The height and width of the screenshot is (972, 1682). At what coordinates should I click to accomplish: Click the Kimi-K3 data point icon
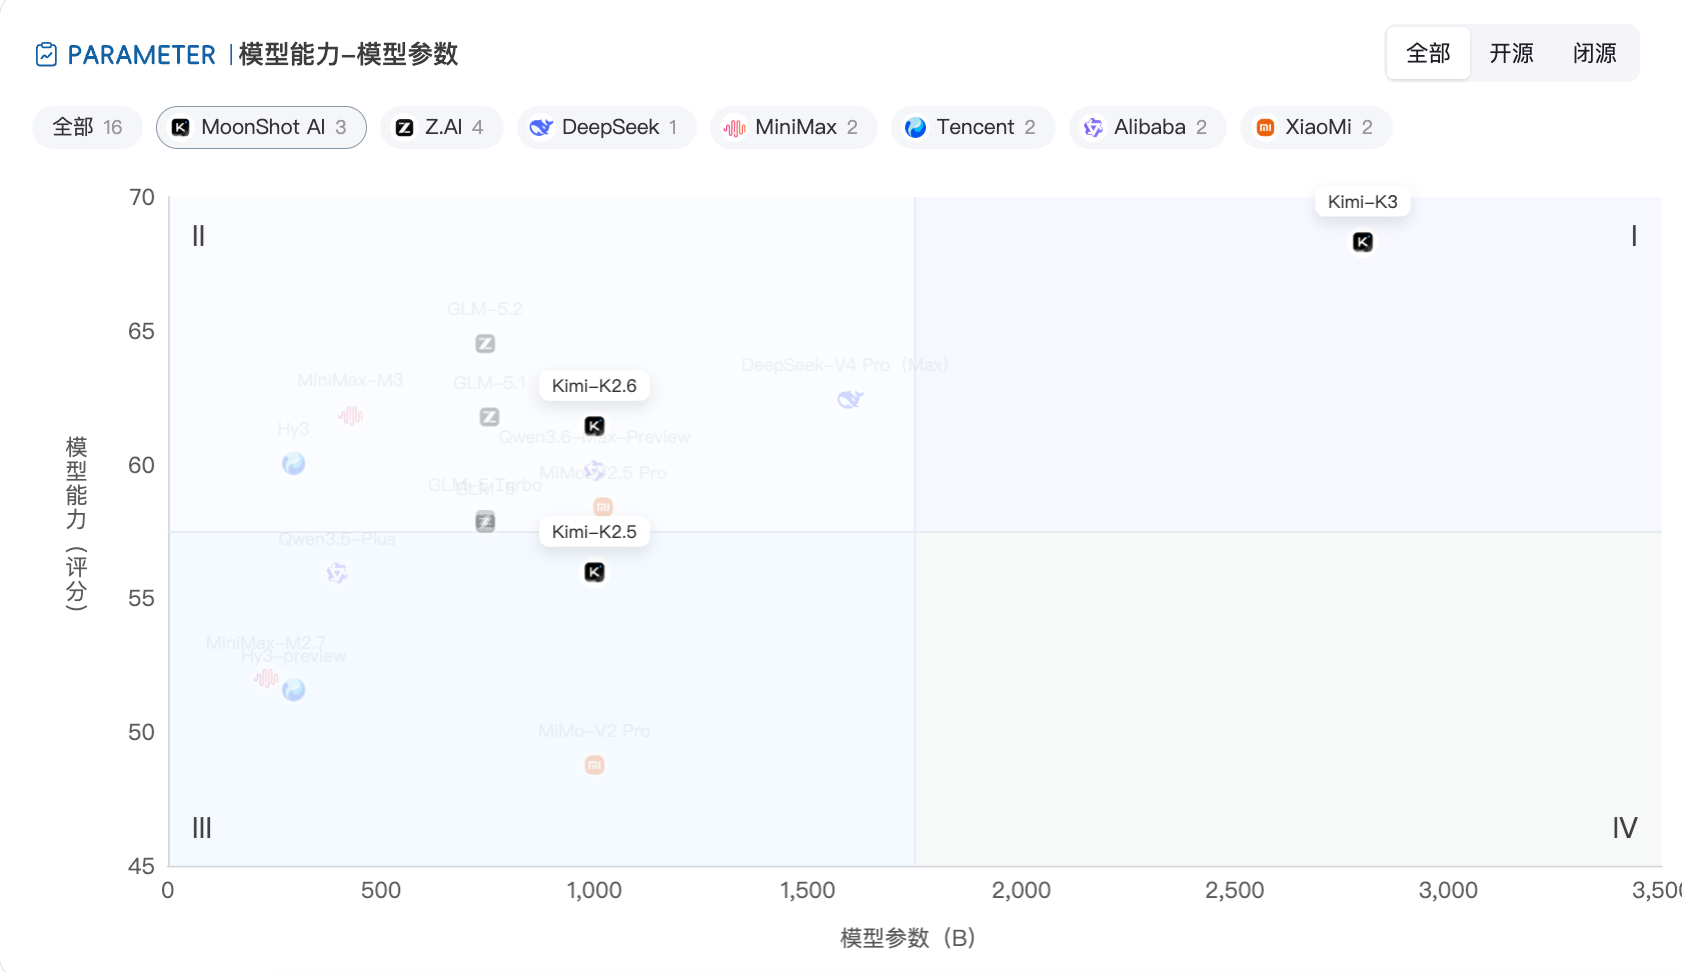coord(1362,242)
